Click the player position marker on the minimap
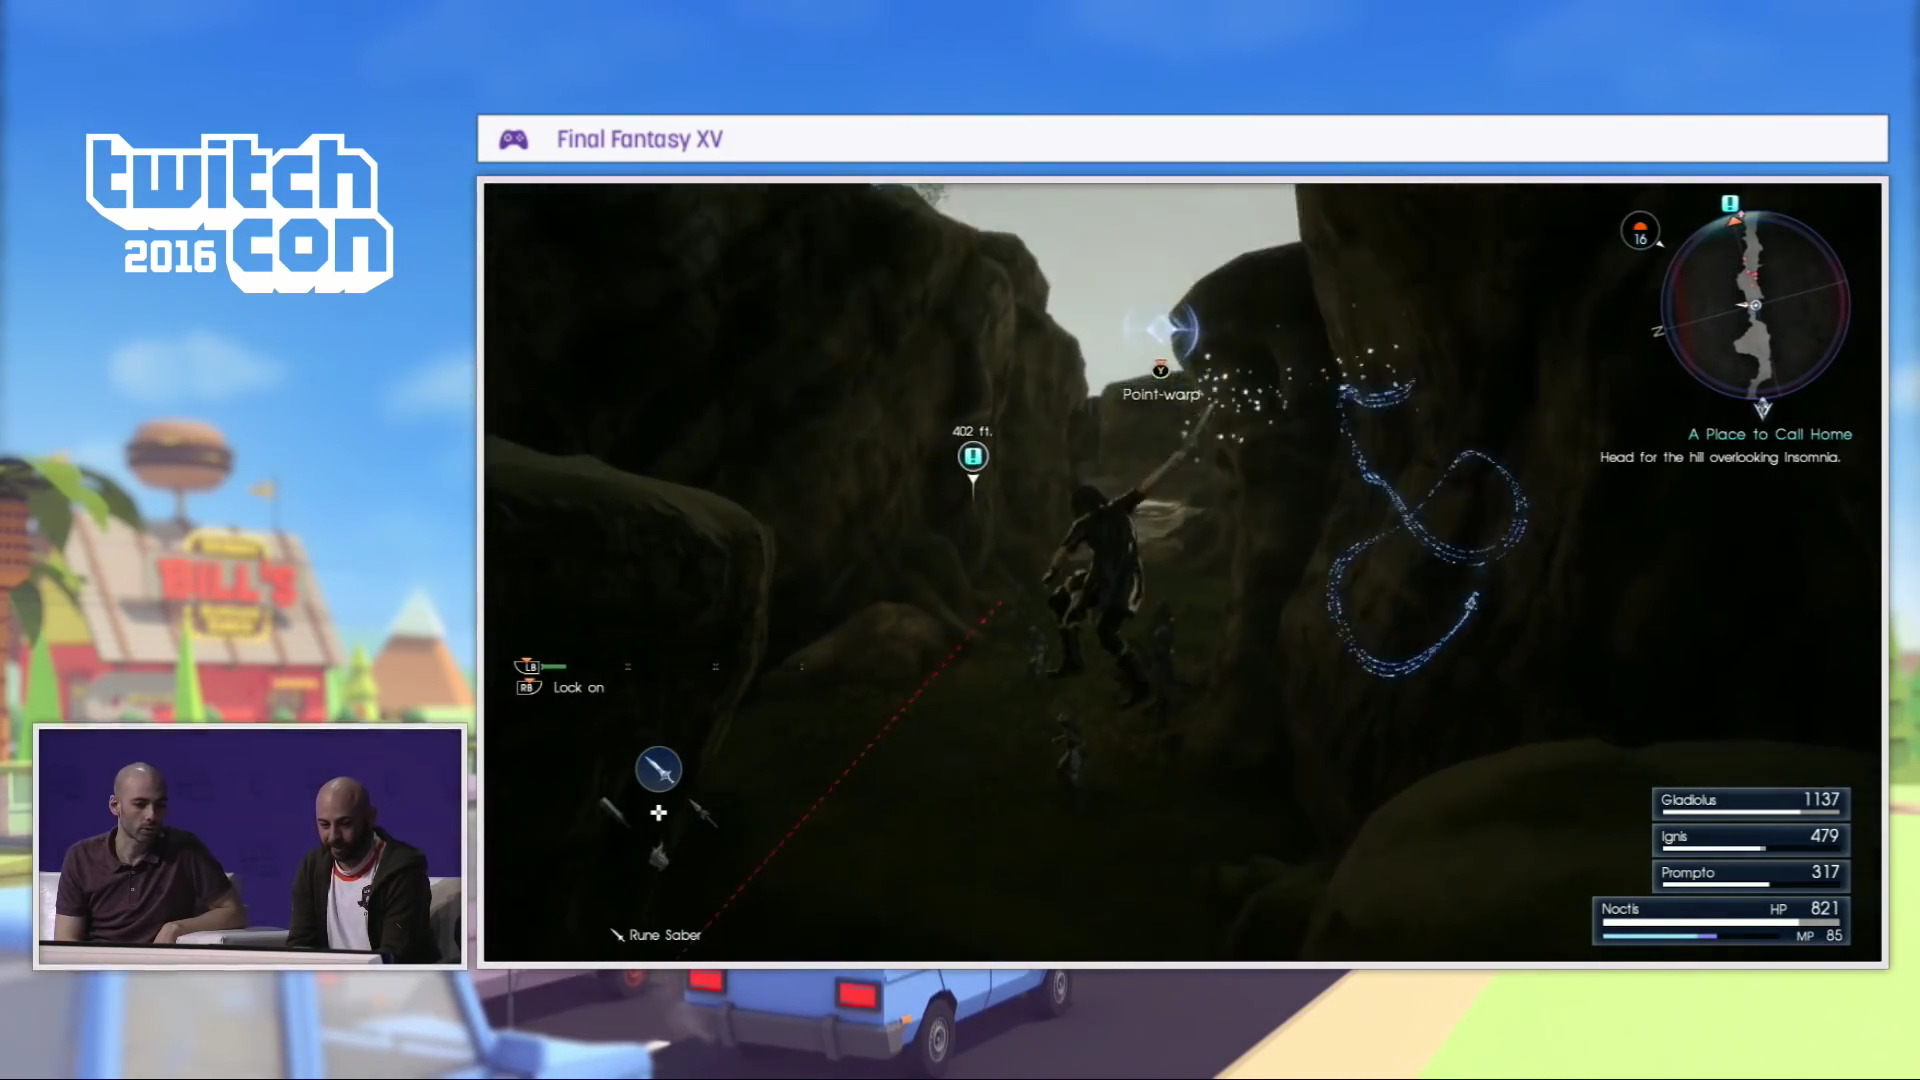This screenshot has height=1080, width=1920. (1754, 305)
